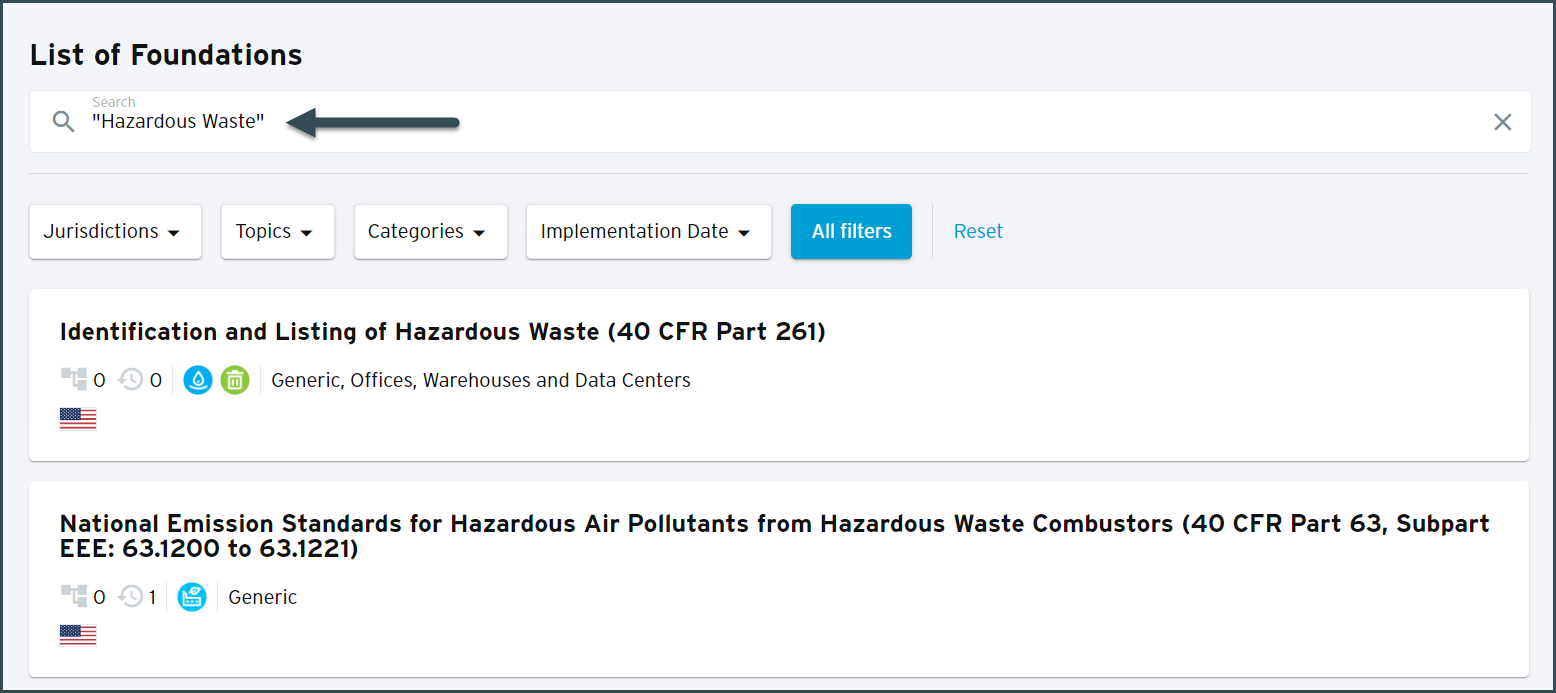Image resolution: width=1556 pixels, height=693 pixels.
Task: Click history icon on Hazardous Waste Combustors card
Action: click(x=130, y=597)
